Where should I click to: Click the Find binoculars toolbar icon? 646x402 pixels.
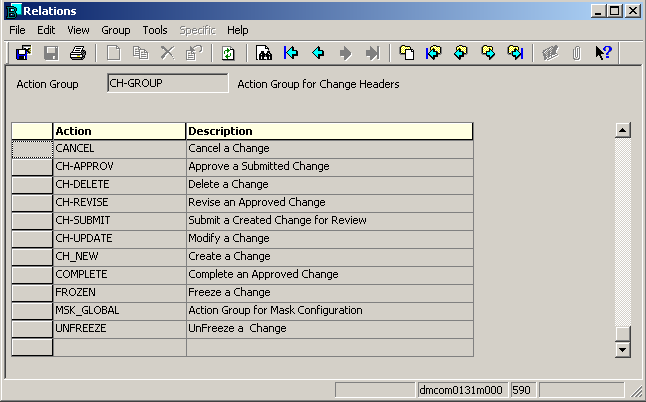point(264,53)
